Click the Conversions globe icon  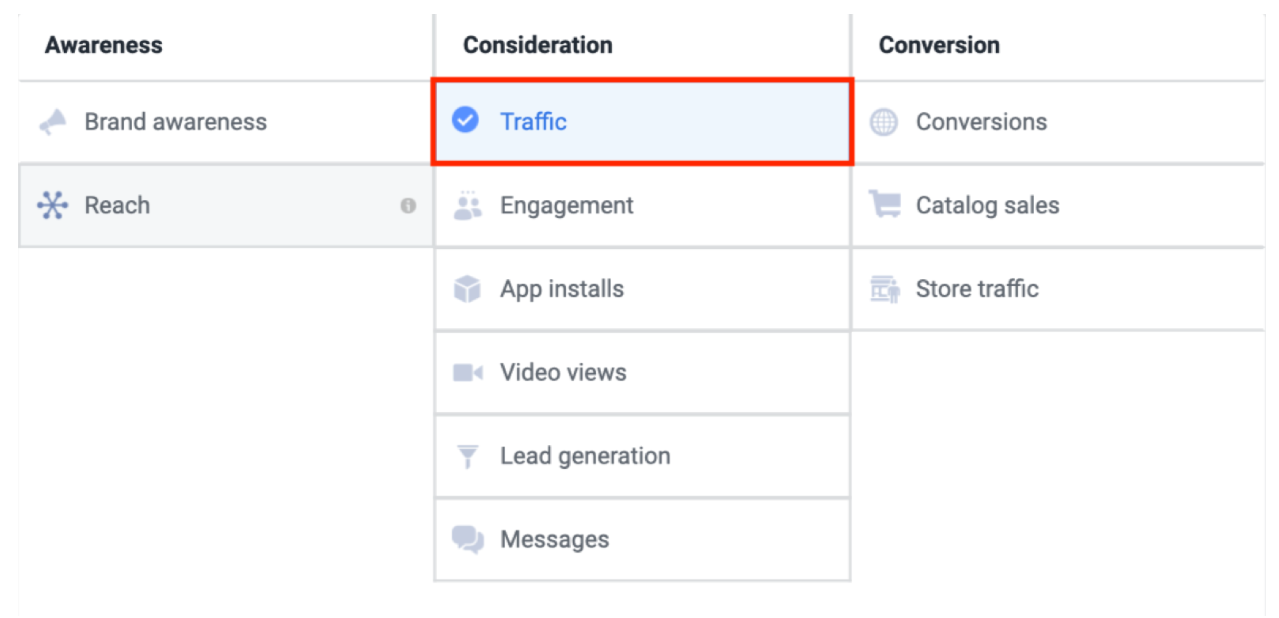pos(884,122)
